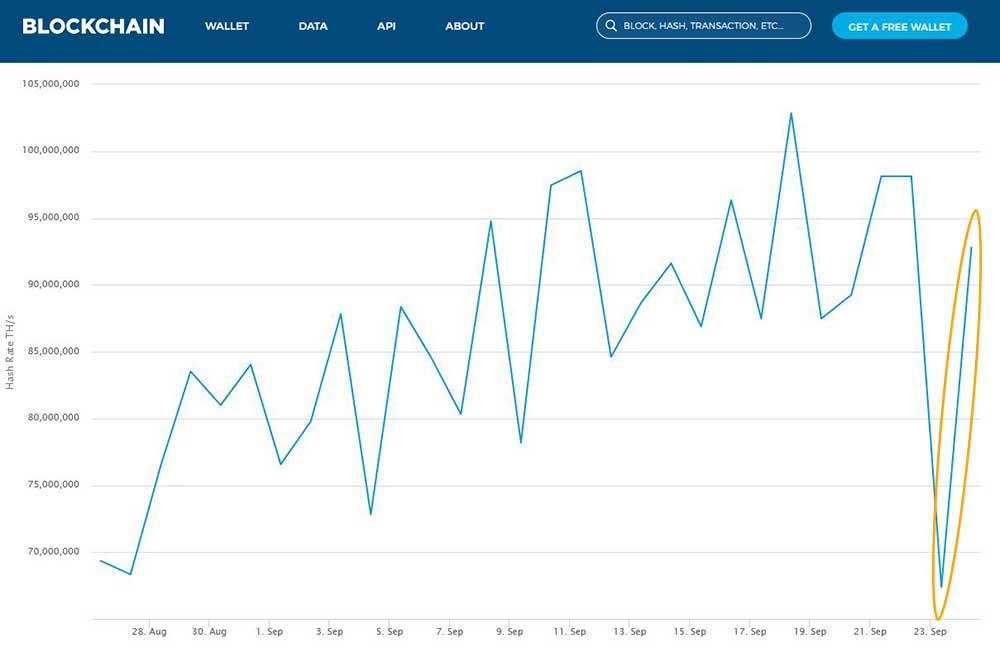Click the 9. Sep date label
This screenshot has height=667, width=1000.
pos(510,631)
